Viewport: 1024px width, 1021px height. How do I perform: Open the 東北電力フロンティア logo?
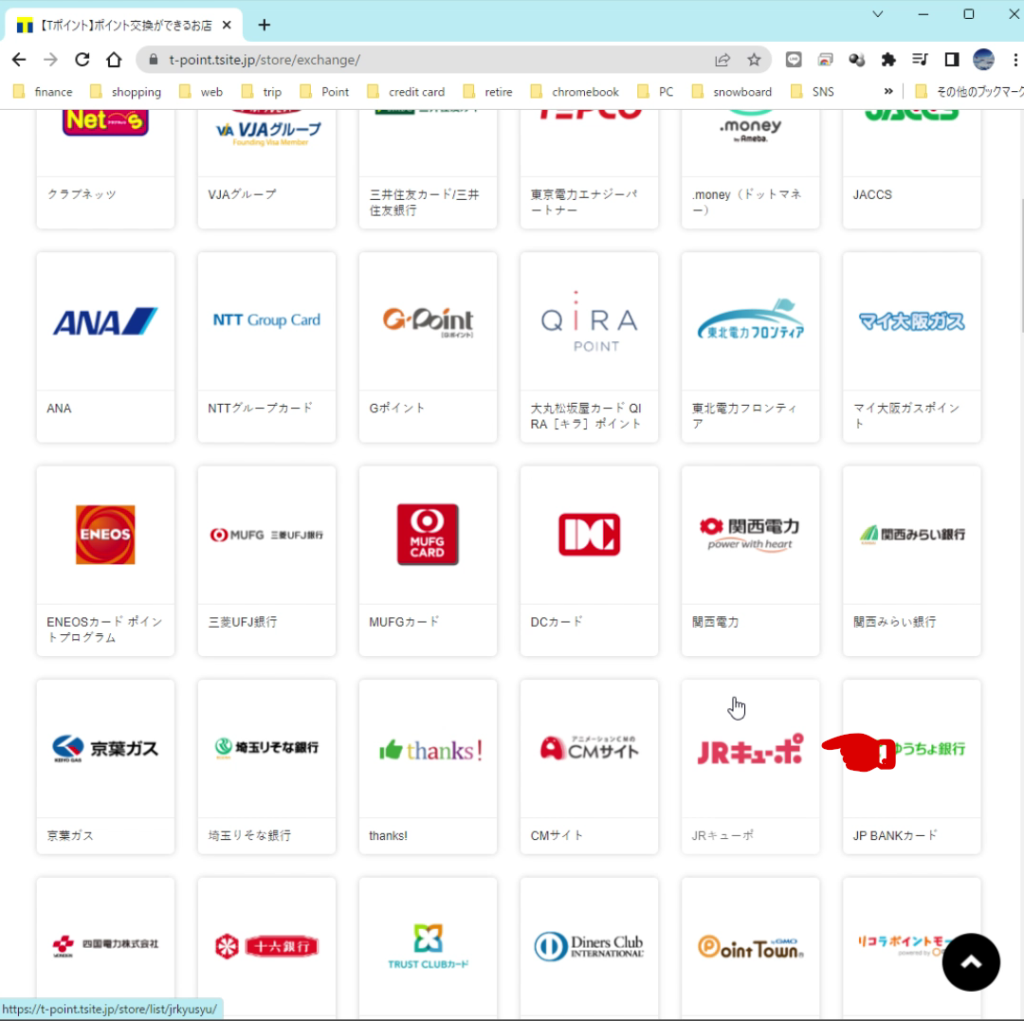750,319
